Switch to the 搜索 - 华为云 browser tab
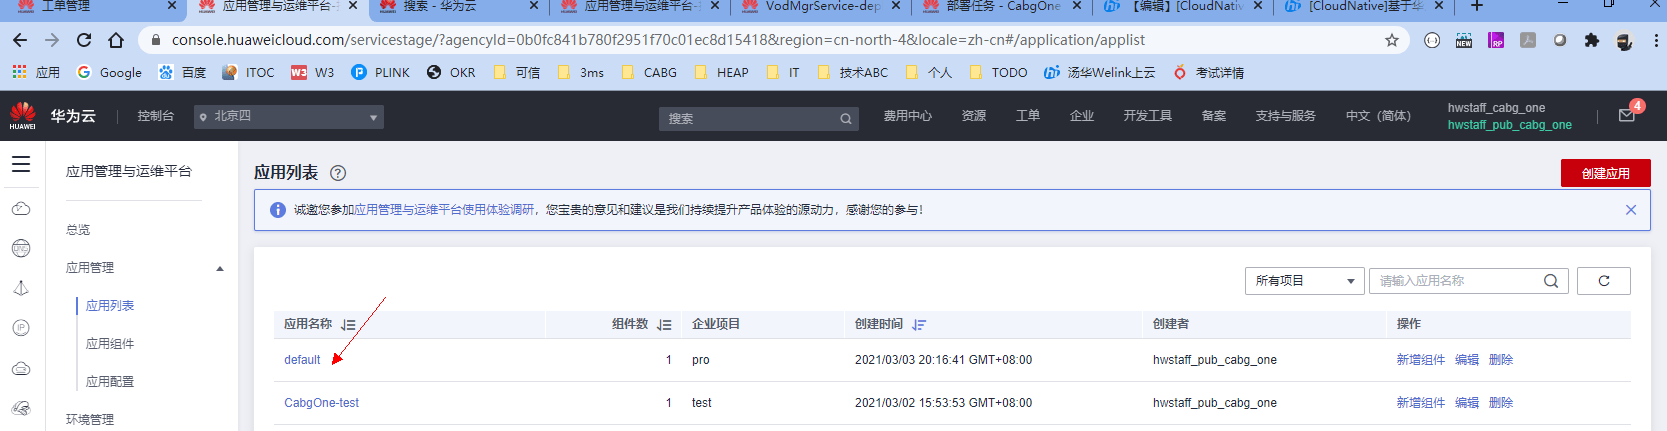This screenshot has width=1667, height=431. coord(458,7)
